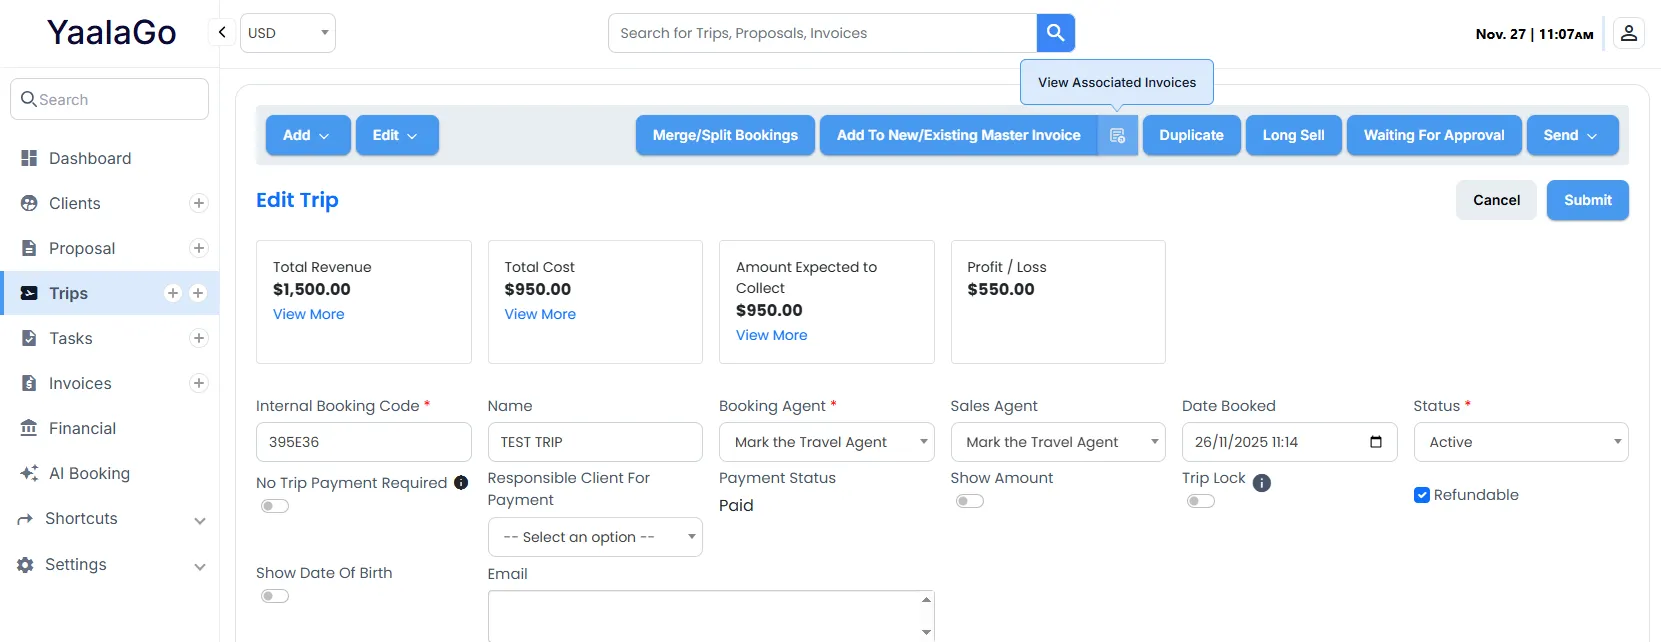Click the Financial bank icon
This screenshot has height=642, width=1661.
tap(29, 428)
